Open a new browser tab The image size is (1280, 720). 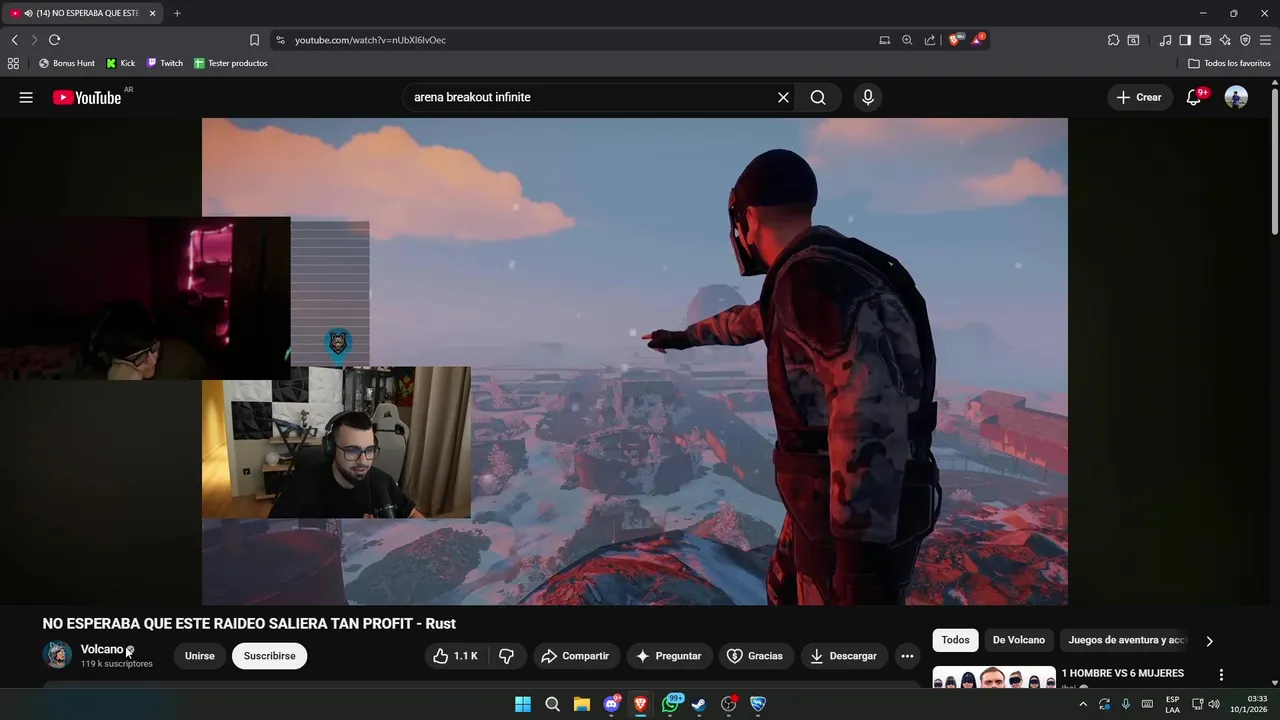(x=177, y=13)
